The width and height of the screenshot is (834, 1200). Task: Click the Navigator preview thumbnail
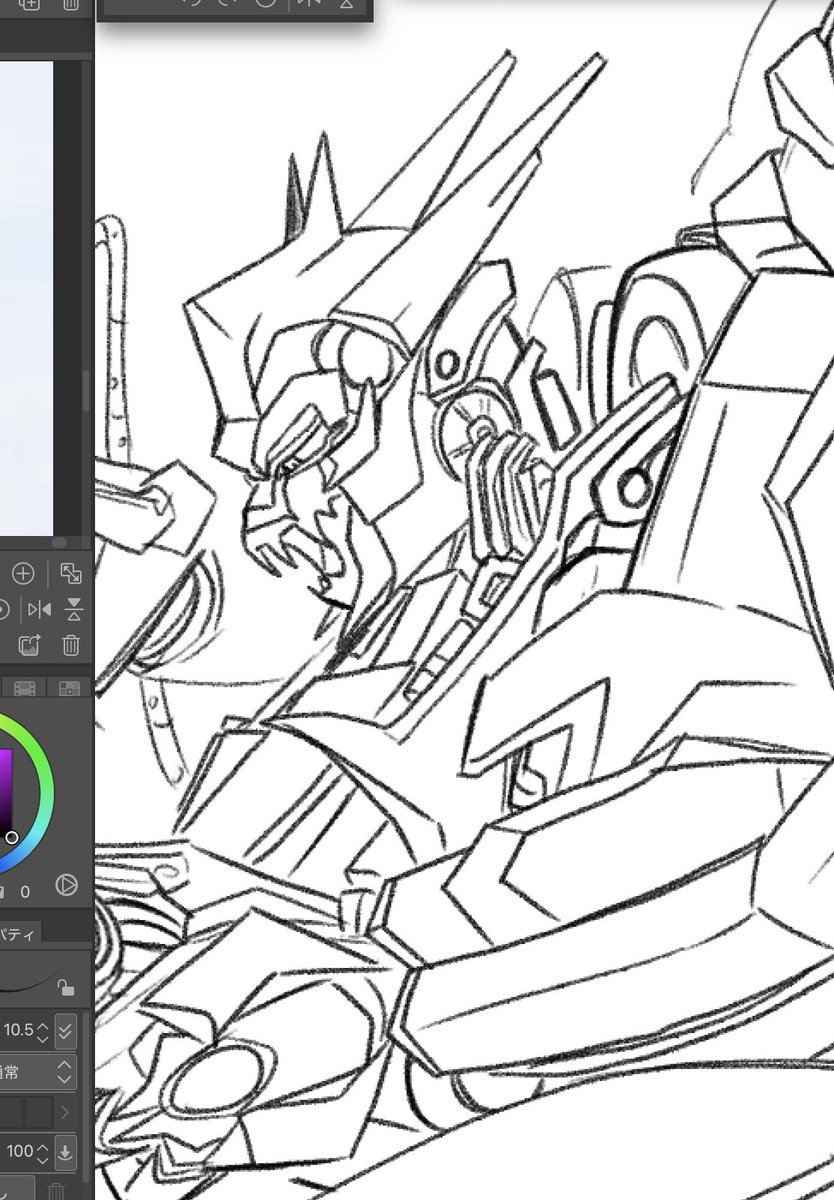click(26, 296)
